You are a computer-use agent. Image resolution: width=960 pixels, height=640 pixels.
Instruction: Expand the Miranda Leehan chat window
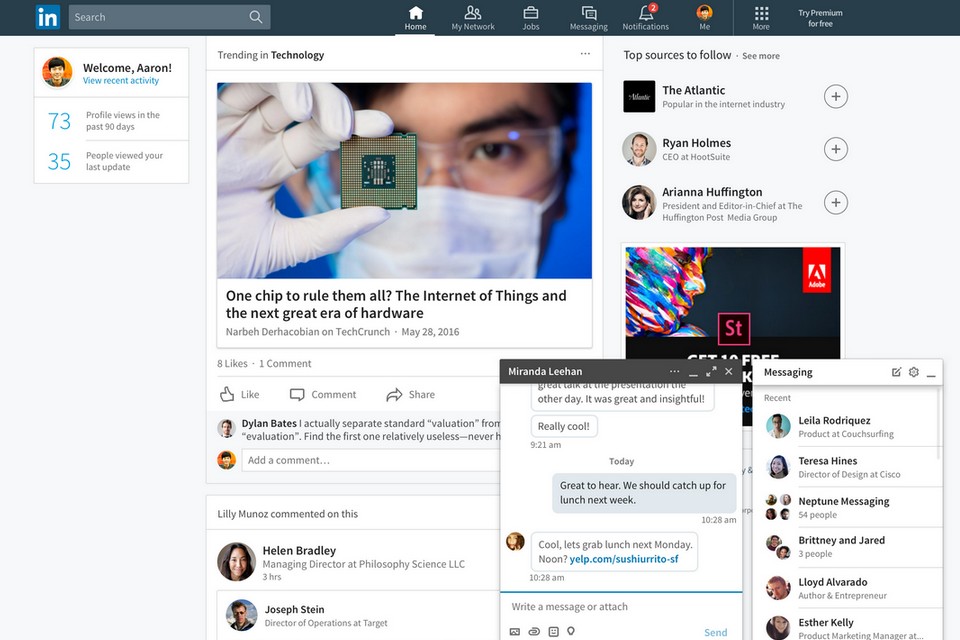coord(711,371)
